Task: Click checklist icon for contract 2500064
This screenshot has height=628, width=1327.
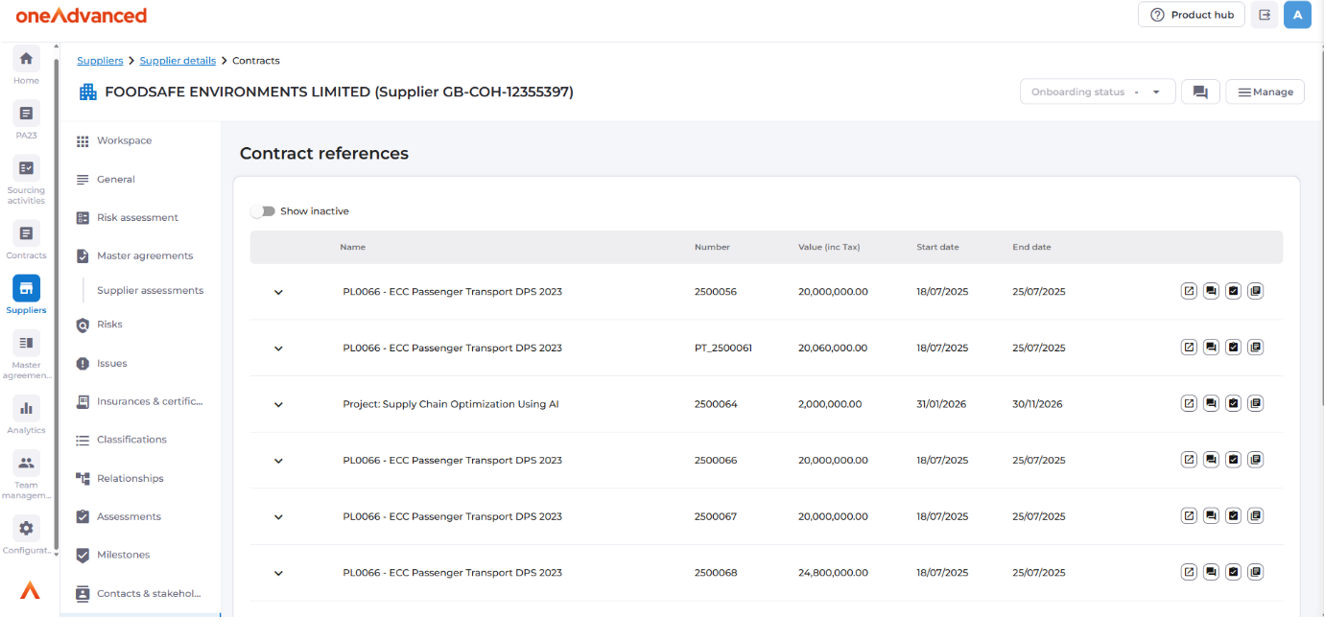Action: [x=1233, y=404]
